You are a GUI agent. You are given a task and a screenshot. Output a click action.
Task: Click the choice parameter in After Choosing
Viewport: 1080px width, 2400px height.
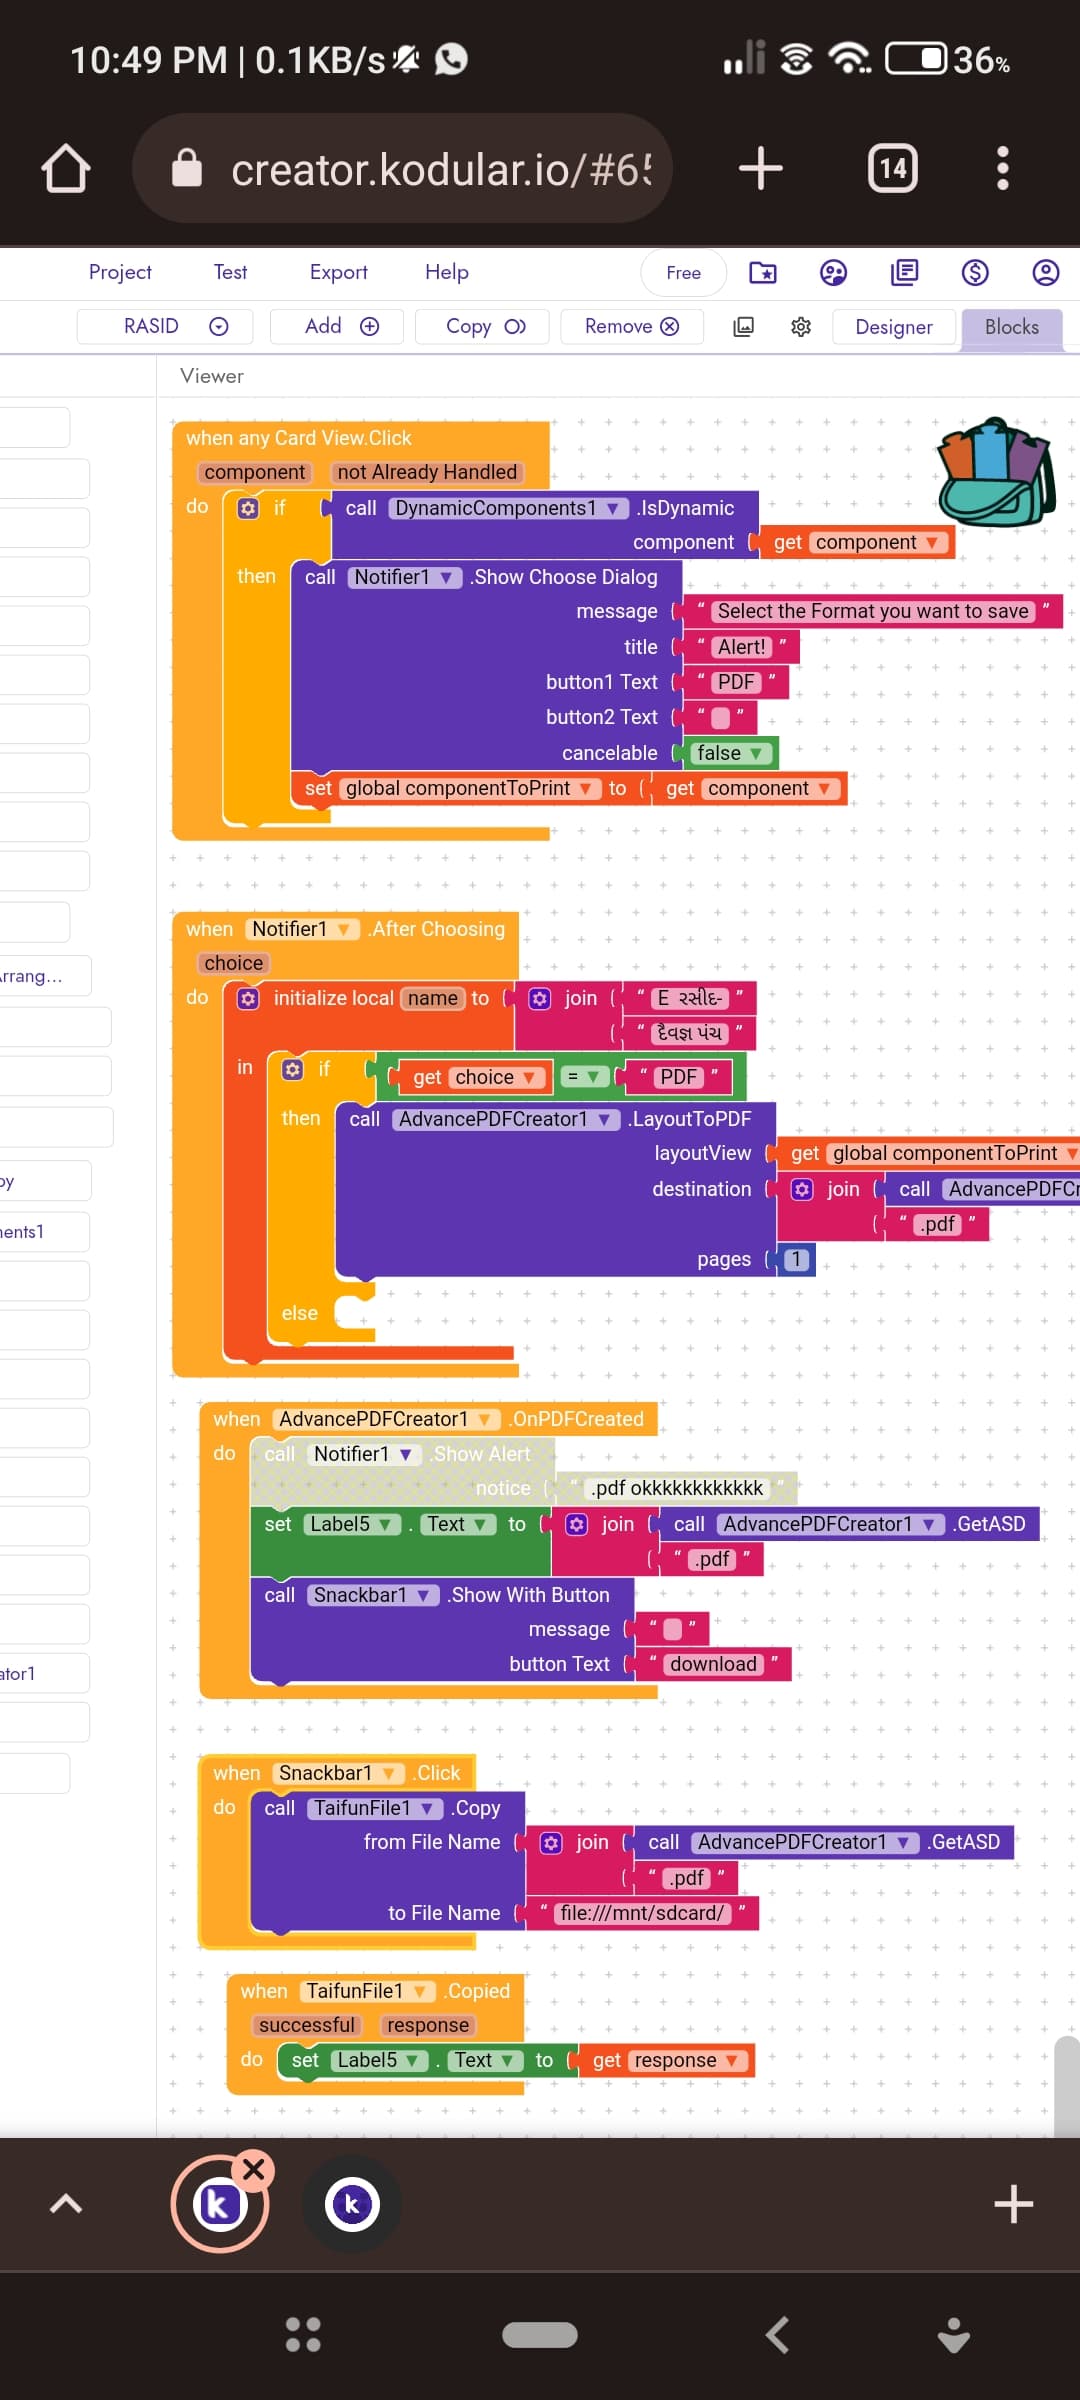pos(233,963)
